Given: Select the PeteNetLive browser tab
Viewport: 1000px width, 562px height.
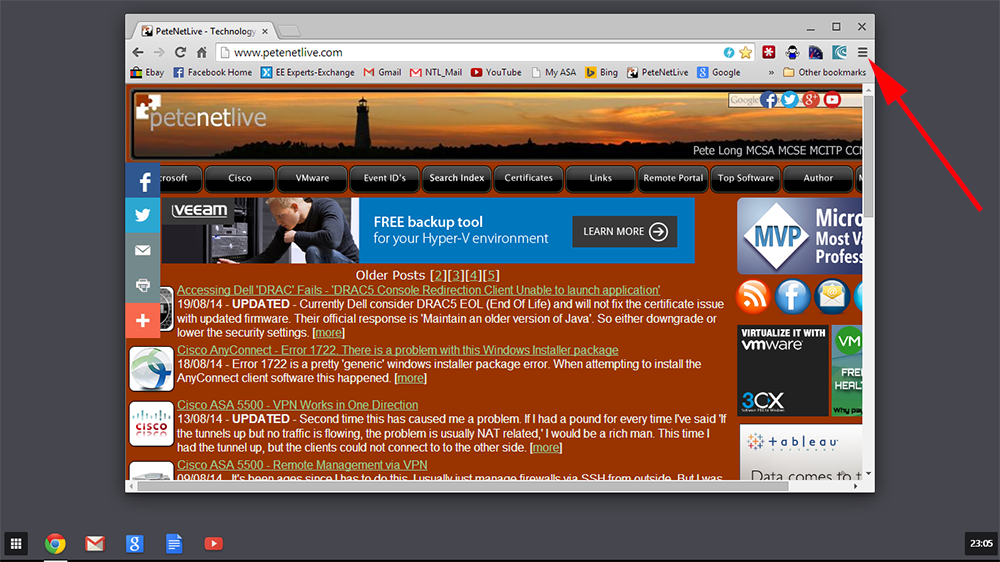Looking at the screenshot, I should (x=203, y=31).
